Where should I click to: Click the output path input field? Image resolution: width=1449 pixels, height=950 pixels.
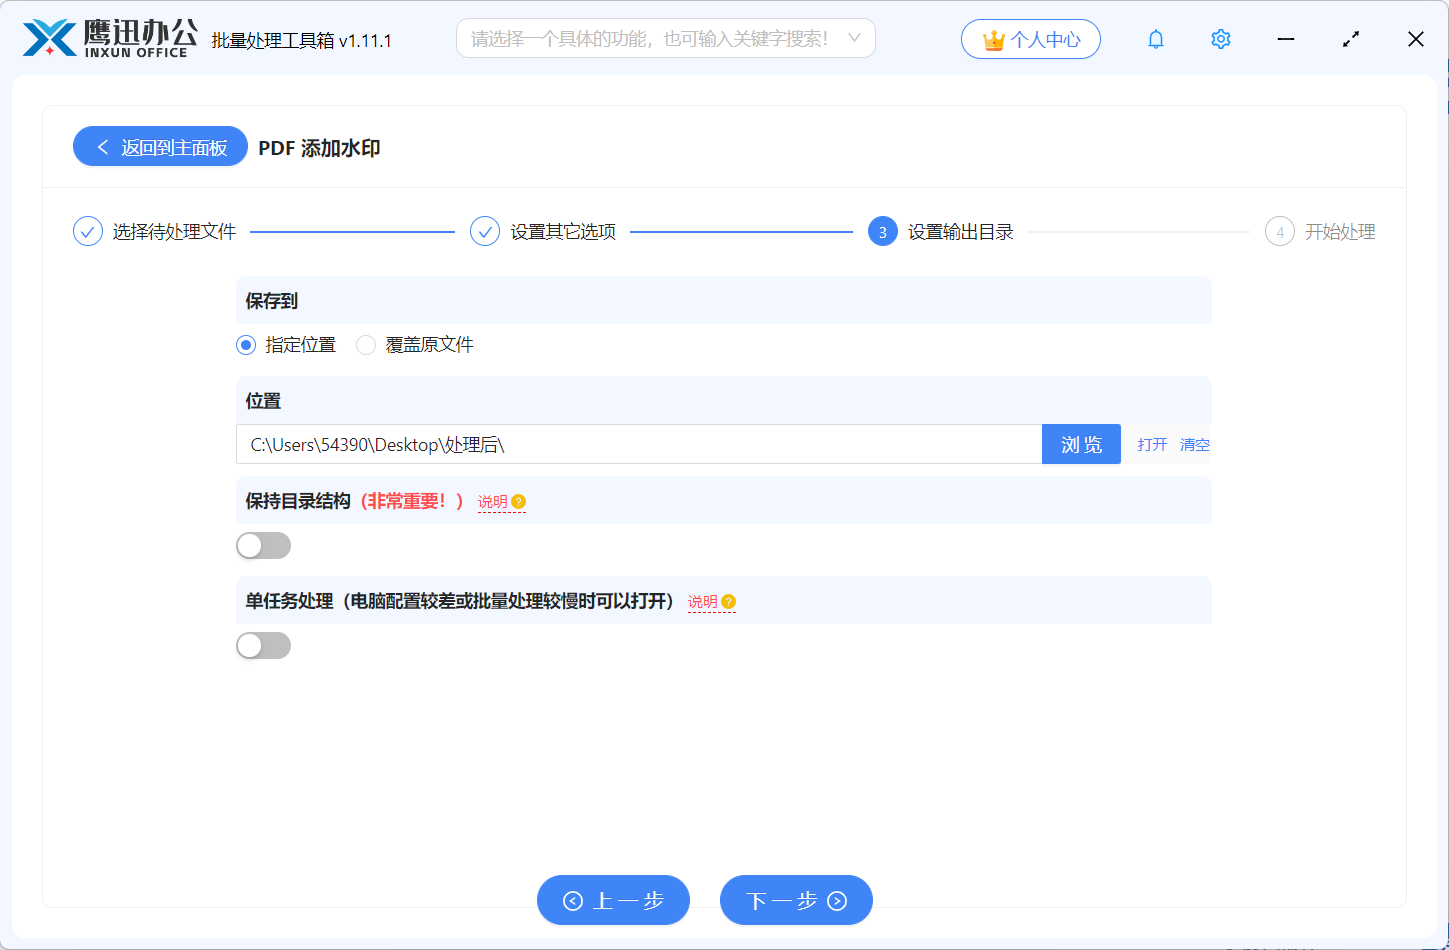coord(640,443)
